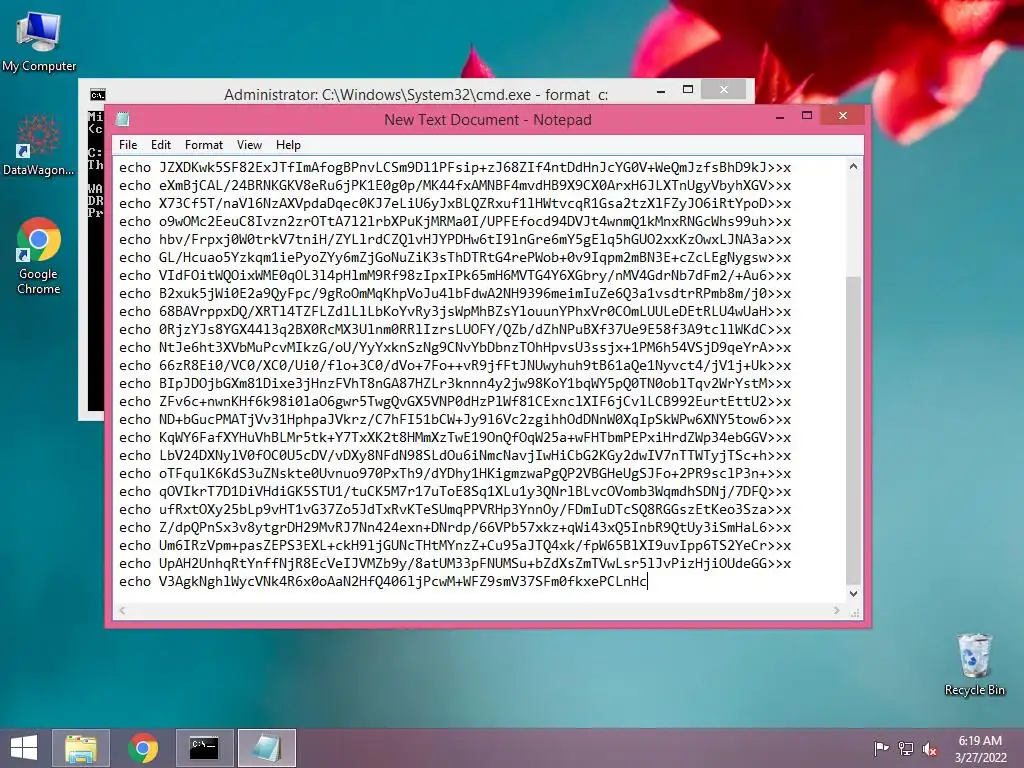This screenshot has width=1024, height=768.
Task: Click the horizontal scroll right arrow in Notepad
Action: coord(837,611)
